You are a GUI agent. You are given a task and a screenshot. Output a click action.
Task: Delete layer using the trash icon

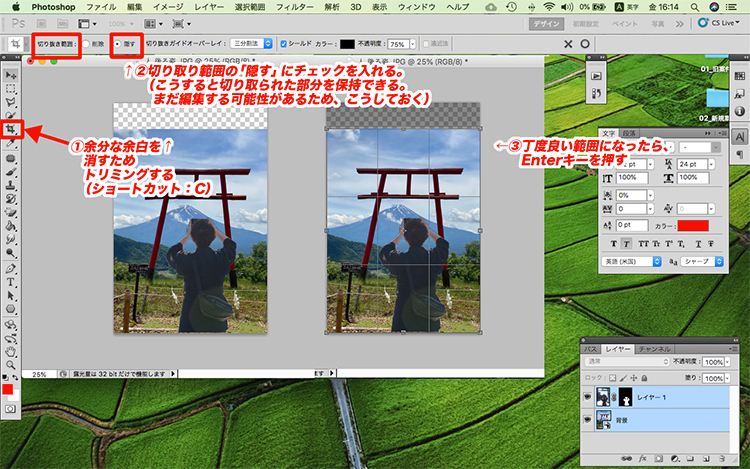pyautogui.click(x=722, y=458)
